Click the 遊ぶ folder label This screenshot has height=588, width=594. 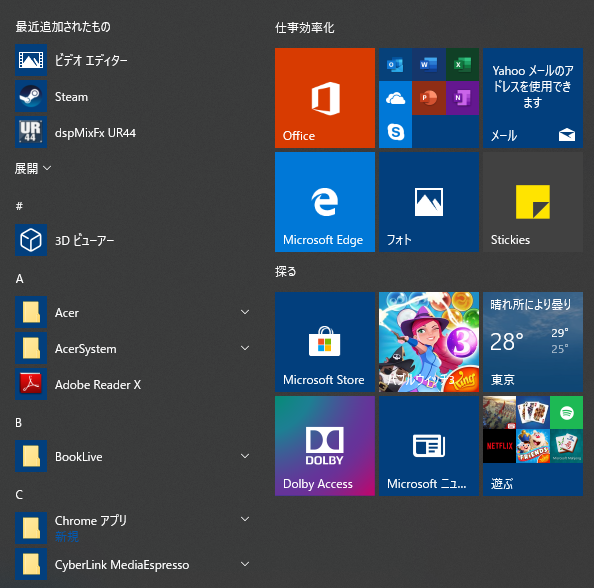502,483
